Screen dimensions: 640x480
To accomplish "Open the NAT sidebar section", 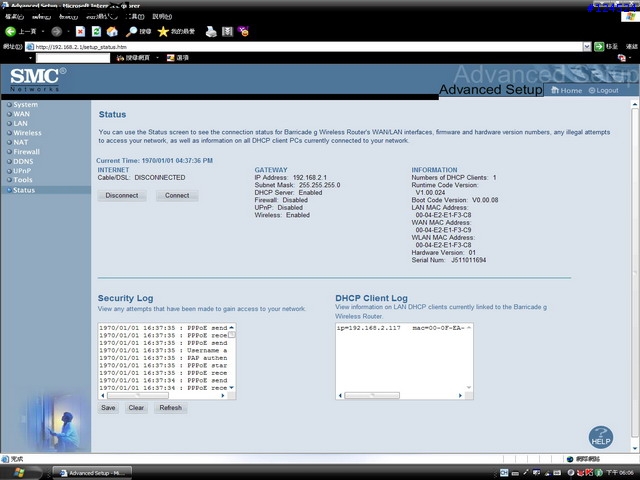I will (20, 142).
